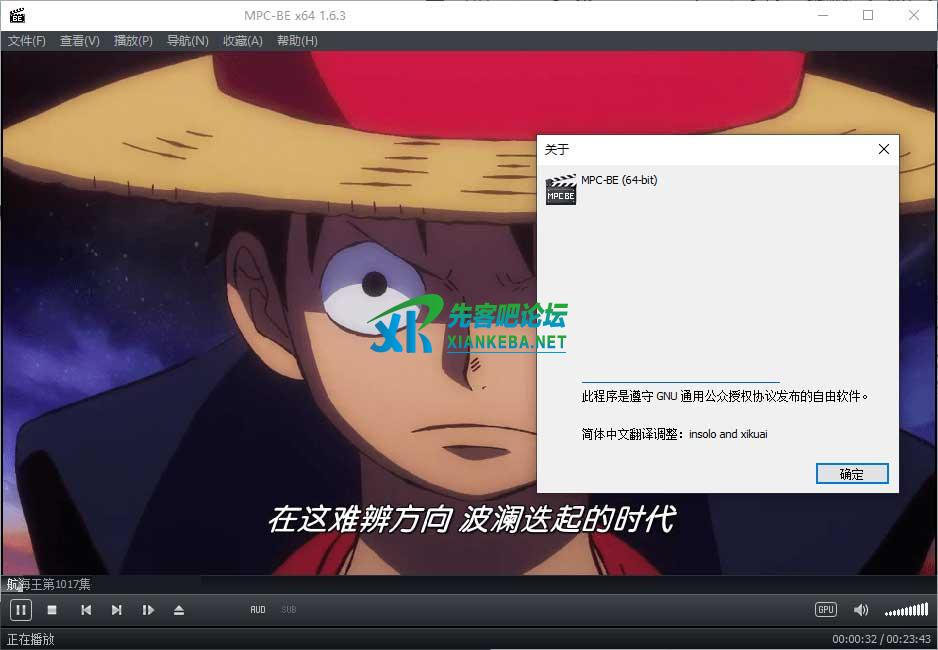
Task: Open the 查看(V) menu
Action: click(80, 41)
